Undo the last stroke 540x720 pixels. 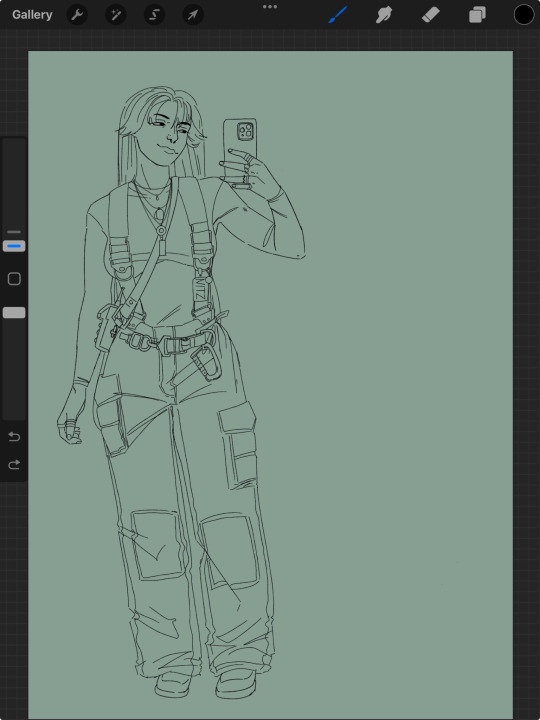coord(14,436)
